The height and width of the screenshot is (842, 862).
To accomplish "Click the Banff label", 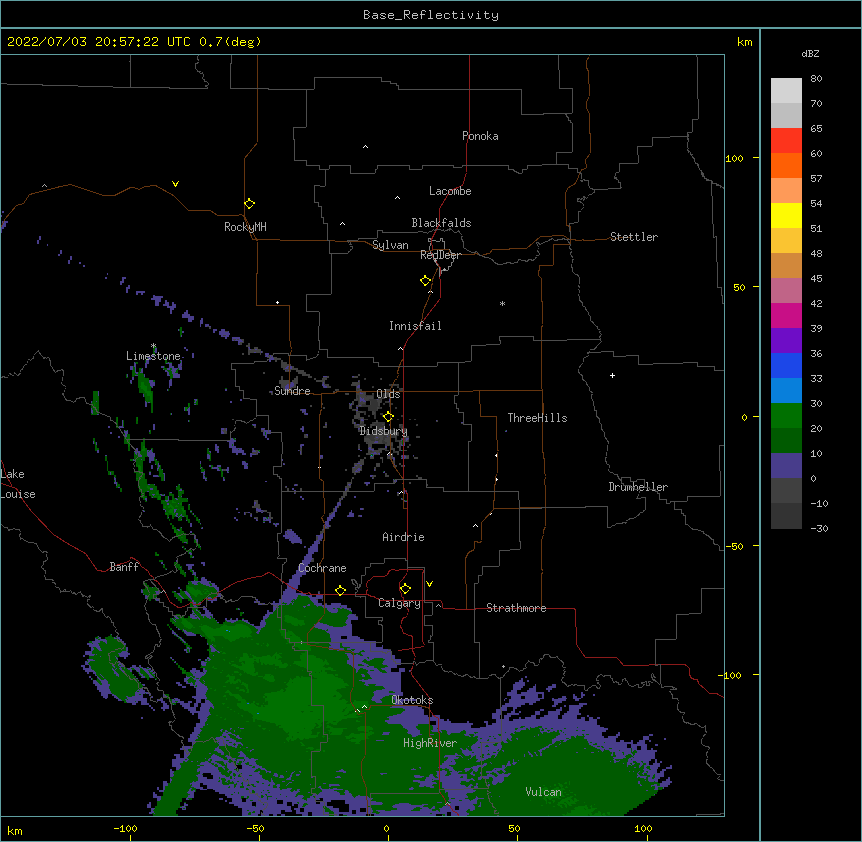I will (124, 567).
